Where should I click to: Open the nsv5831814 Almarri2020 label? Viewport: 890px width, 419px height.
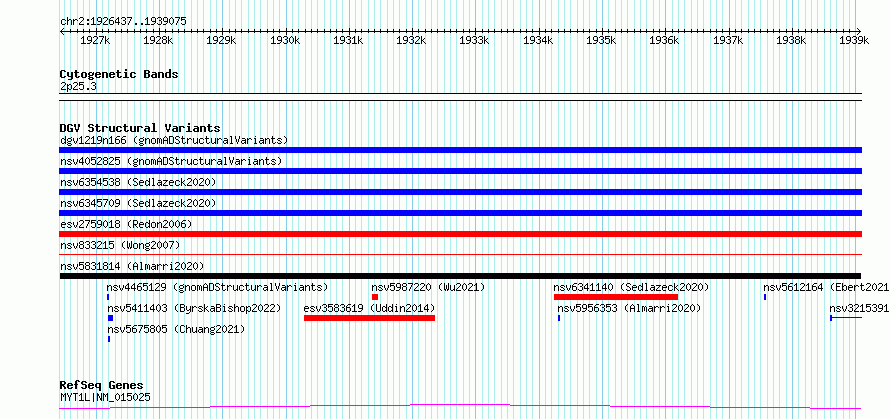[x=132, y=266]
